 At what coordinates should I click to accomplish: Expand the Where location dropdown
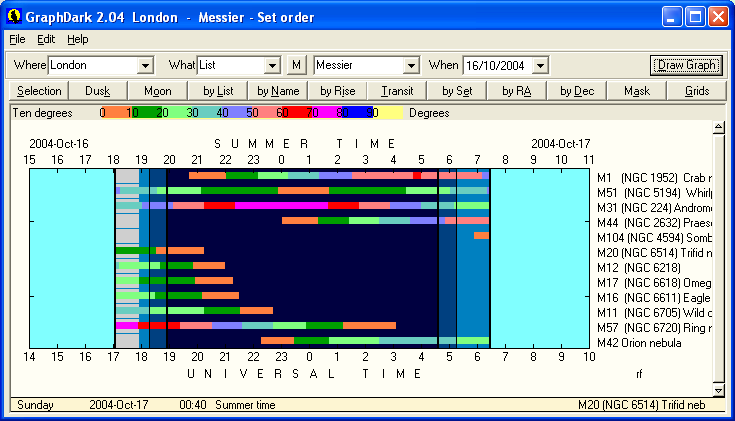(x=146, y=66)
